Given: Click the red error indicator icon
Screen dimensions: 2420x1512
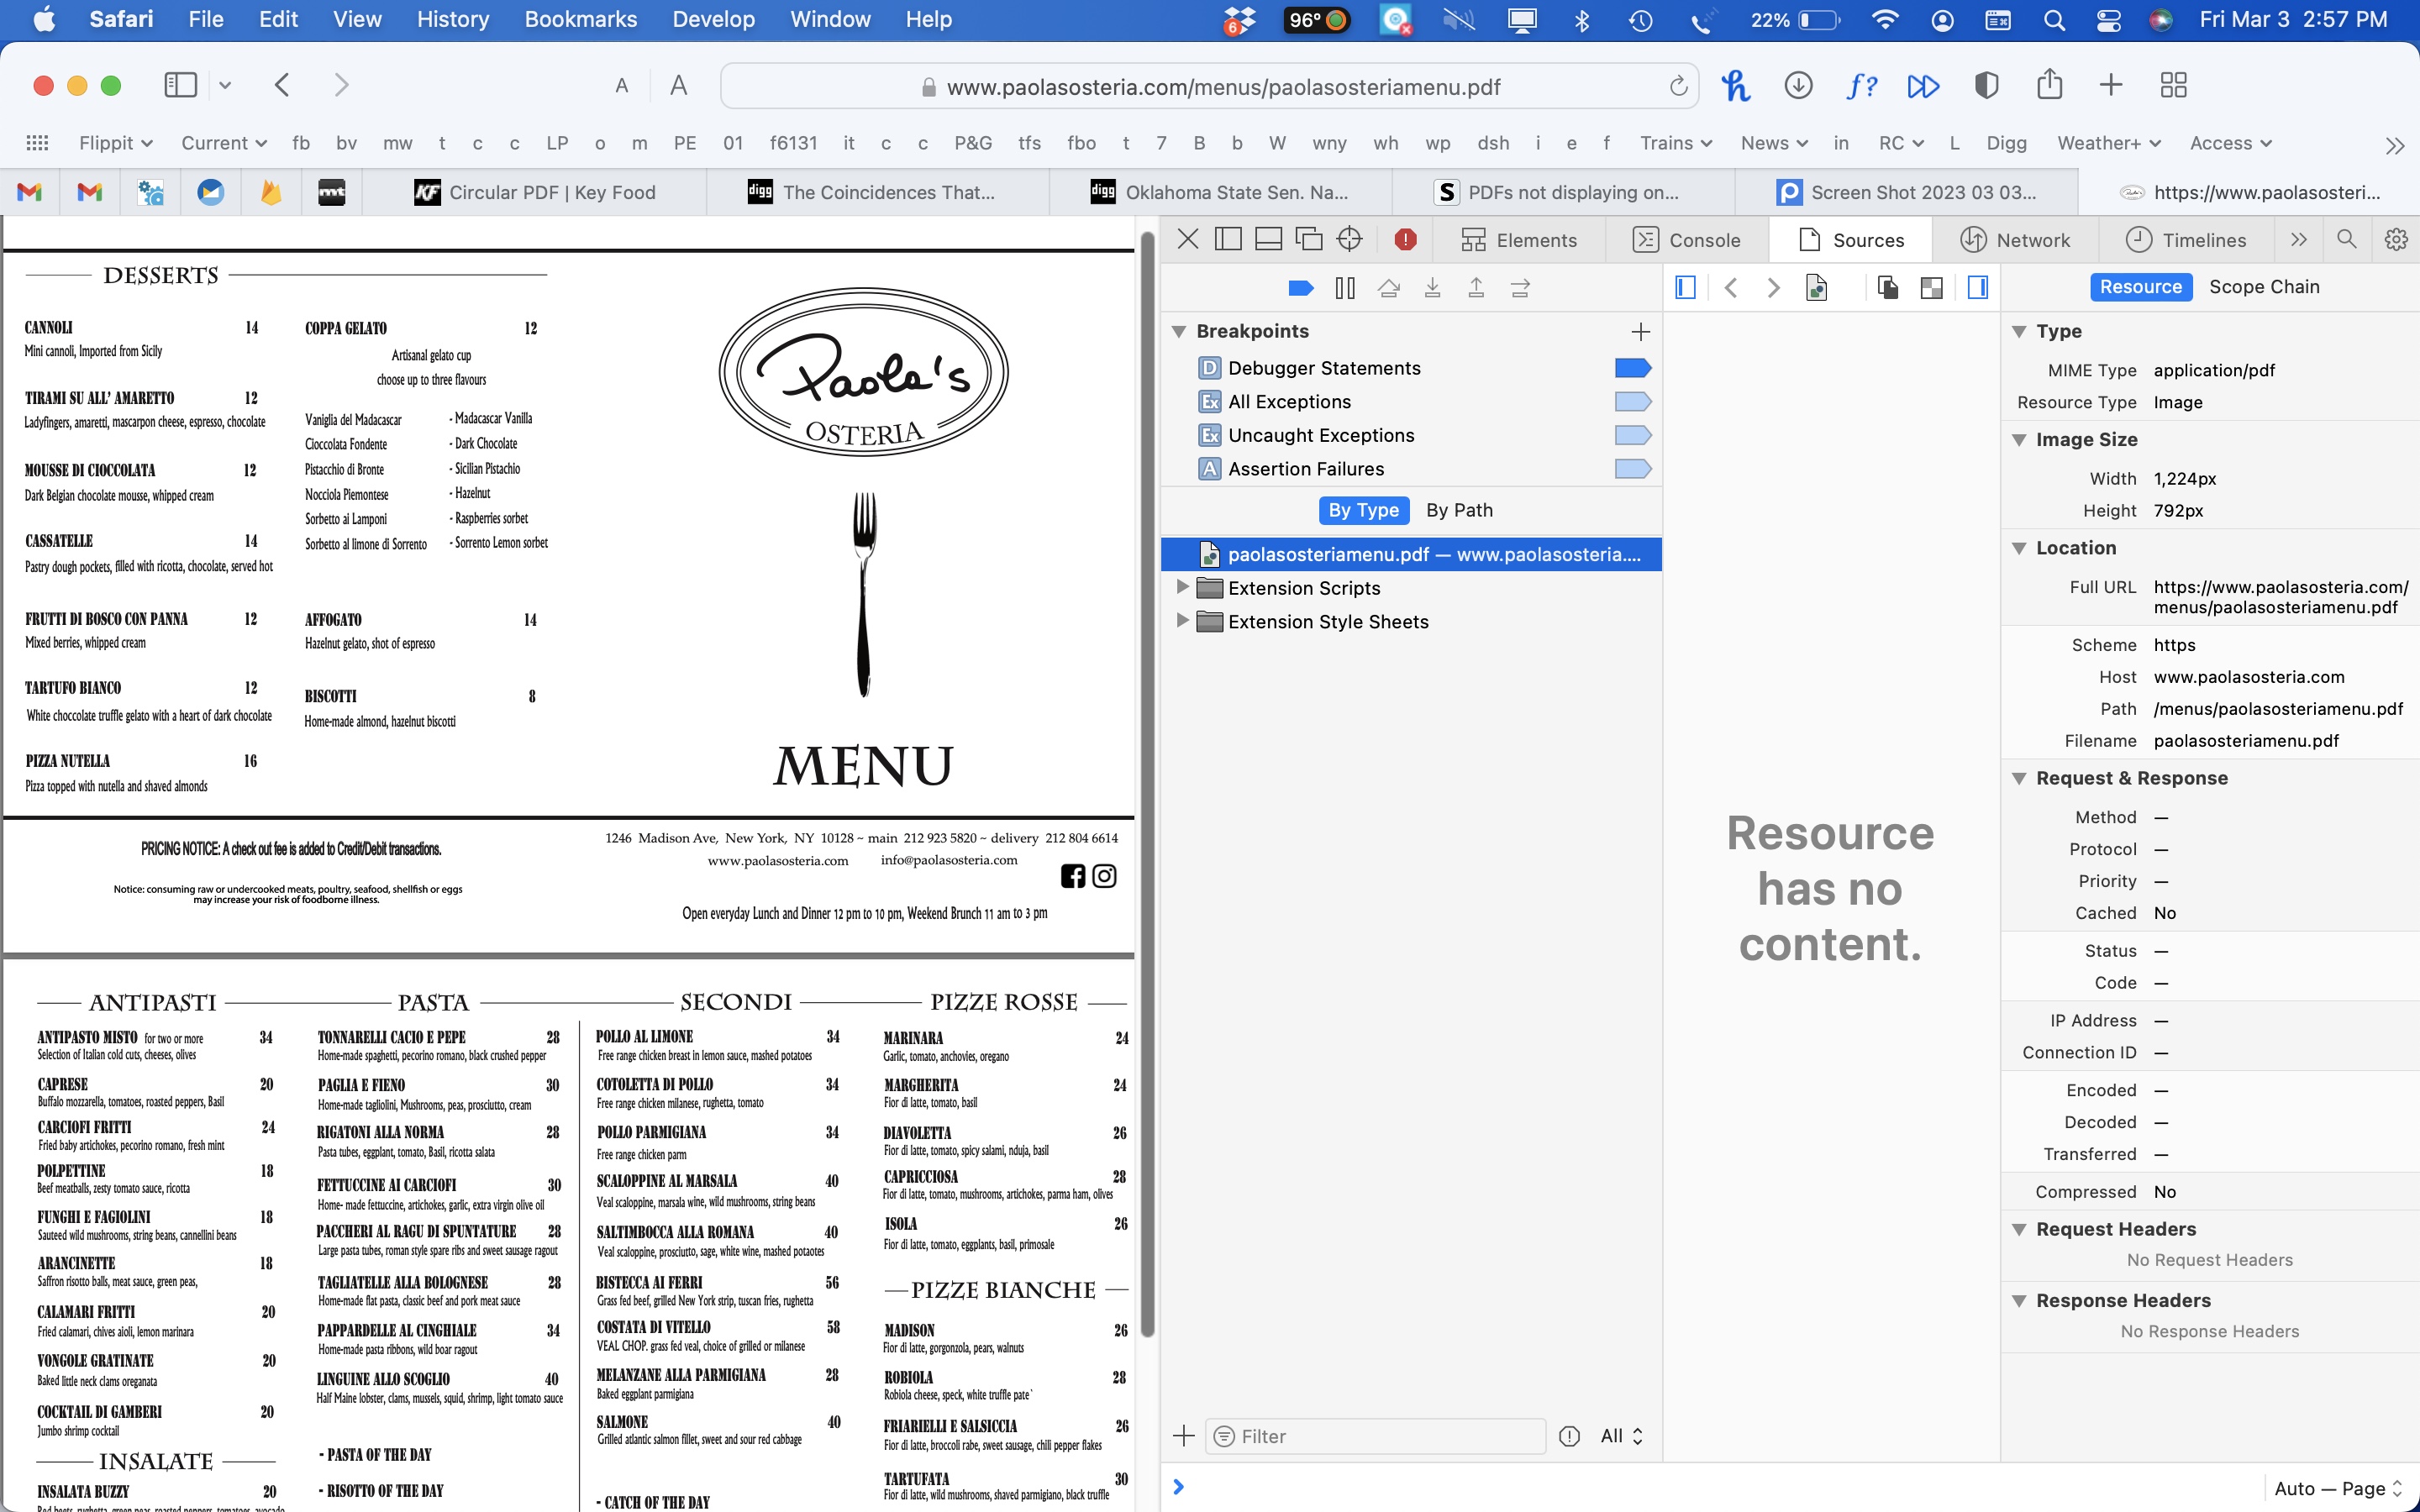Looking at the screenshot, I should pyautogui.click(x=1405, y=239).
